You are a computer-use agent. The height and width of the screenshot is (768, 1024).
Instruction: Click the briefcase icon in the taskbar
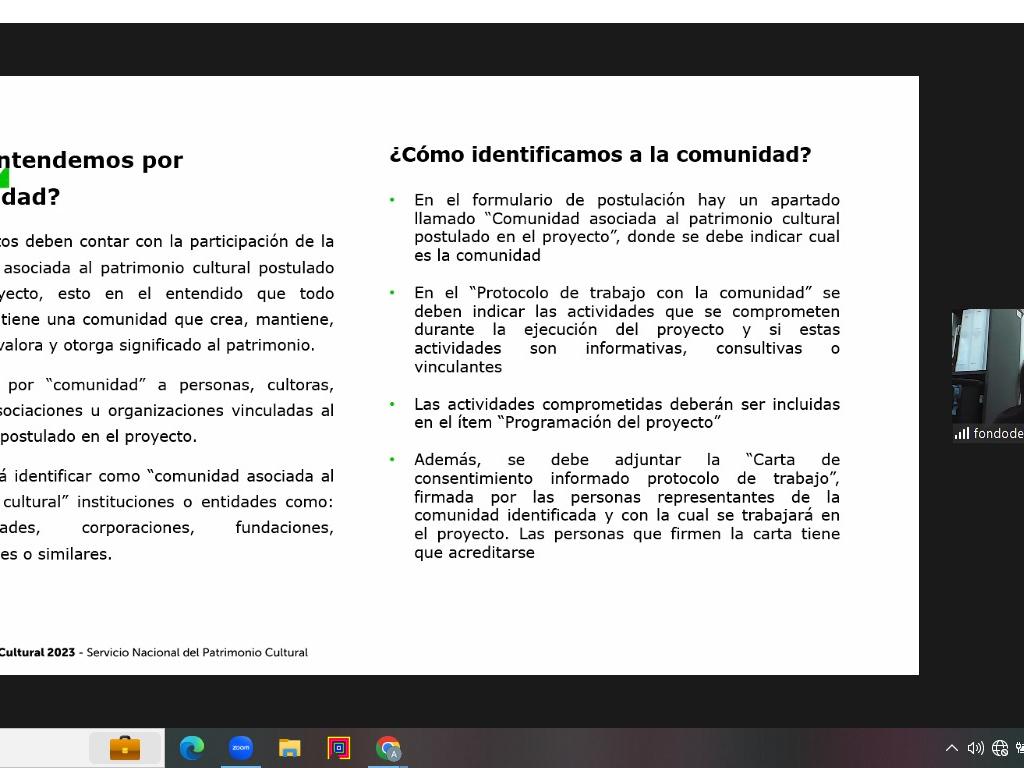tap(125, 748)
